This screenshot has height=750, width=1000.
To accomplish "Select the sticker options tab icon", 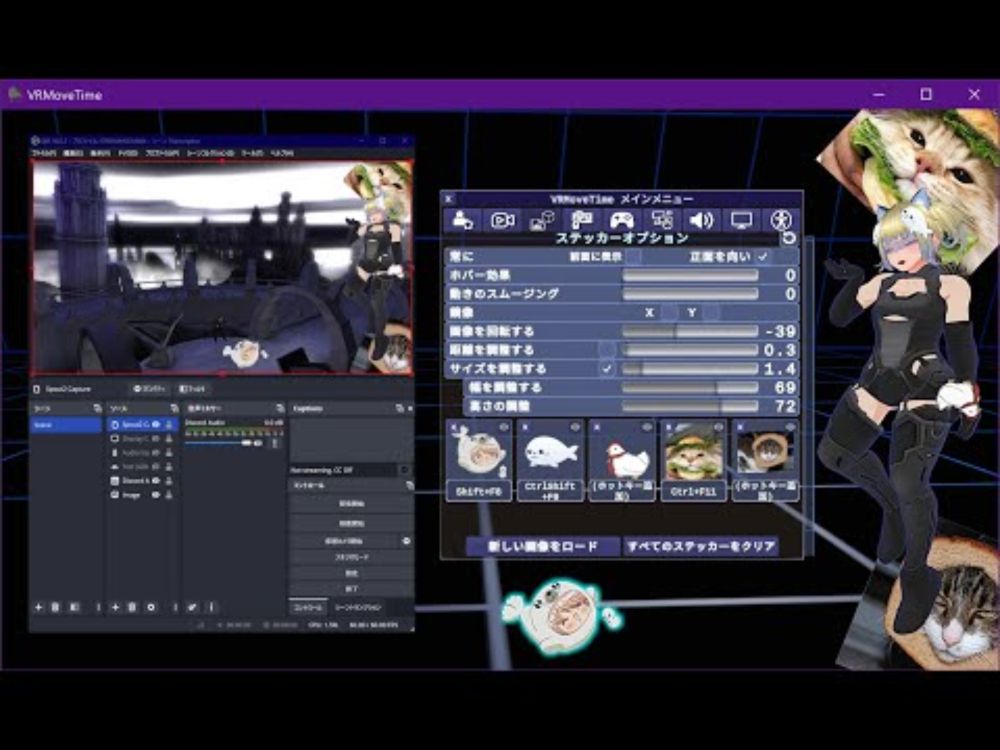I will pos(582,220).
